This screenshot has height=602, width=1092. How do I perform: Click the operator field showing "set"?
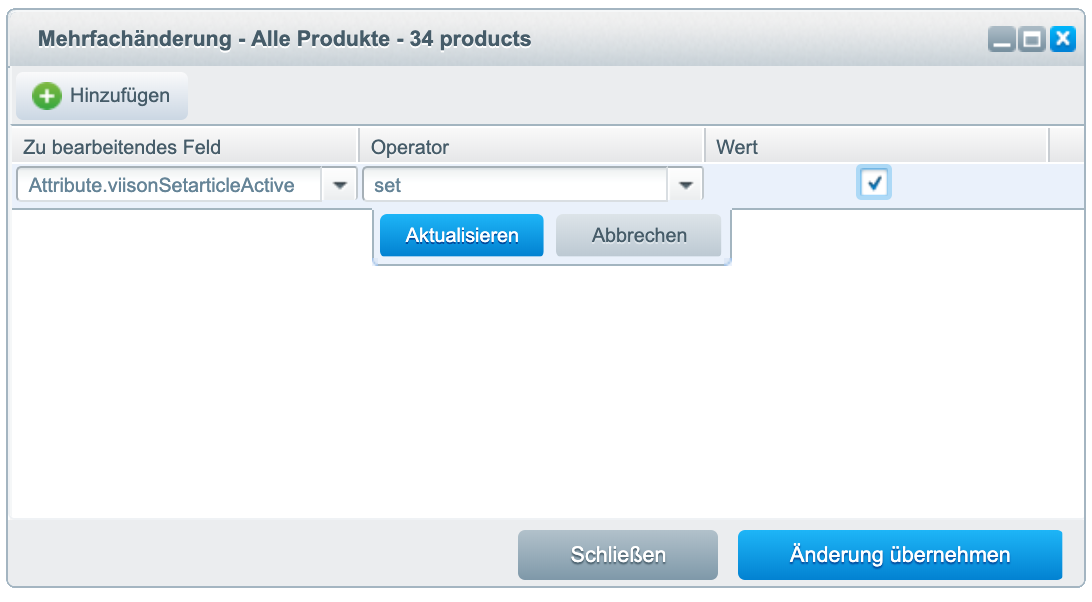point(514,185)
